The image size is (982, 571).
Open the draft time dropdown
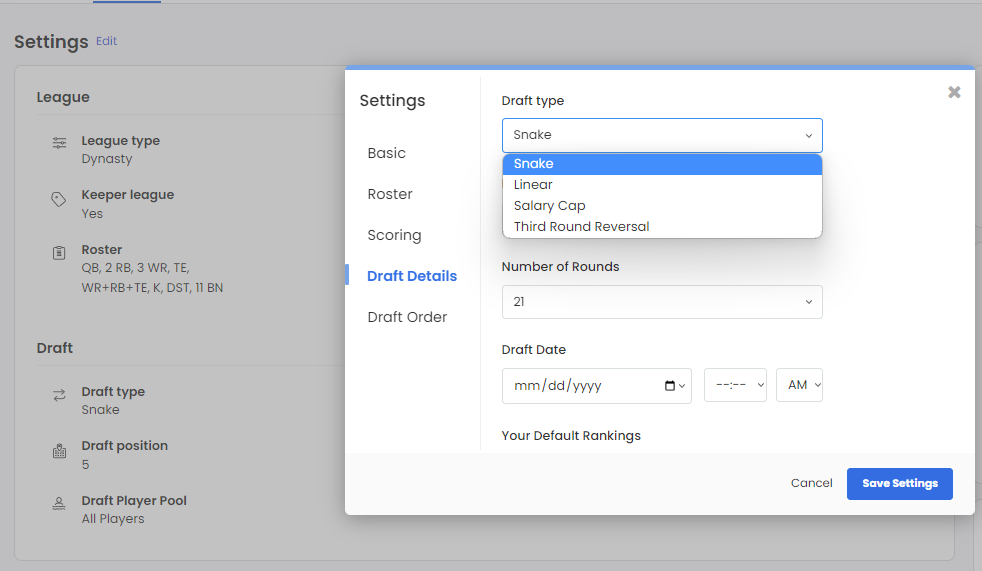point(735,386)
